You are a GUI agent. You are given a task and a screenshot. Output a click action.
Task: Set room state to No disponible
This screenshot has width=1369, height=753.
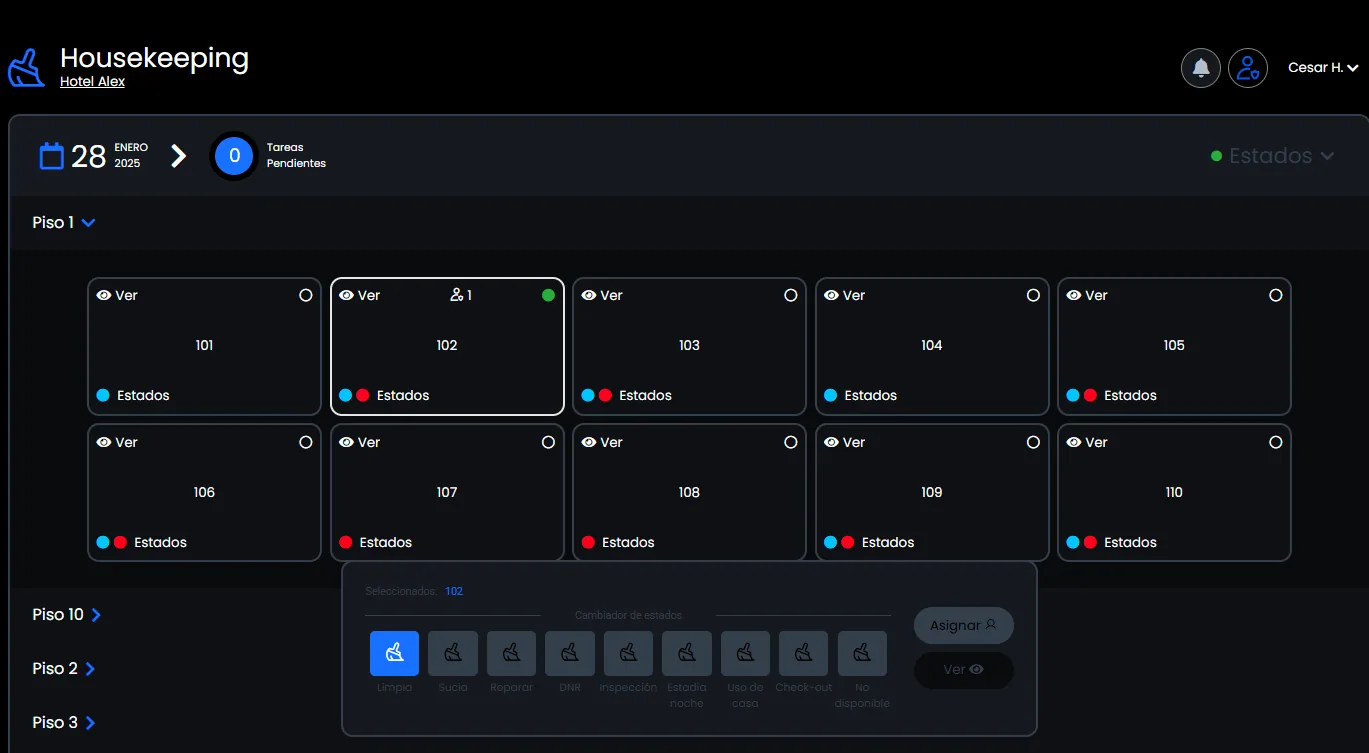point(862,653)
